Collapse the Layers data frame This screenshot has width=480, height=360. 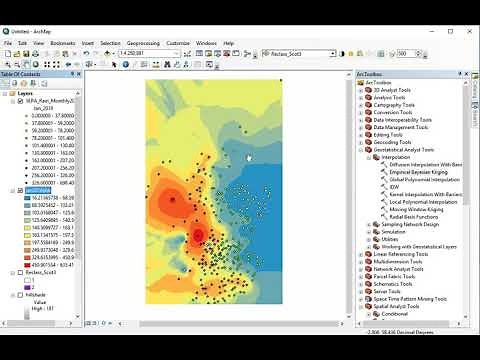[5, 93]
